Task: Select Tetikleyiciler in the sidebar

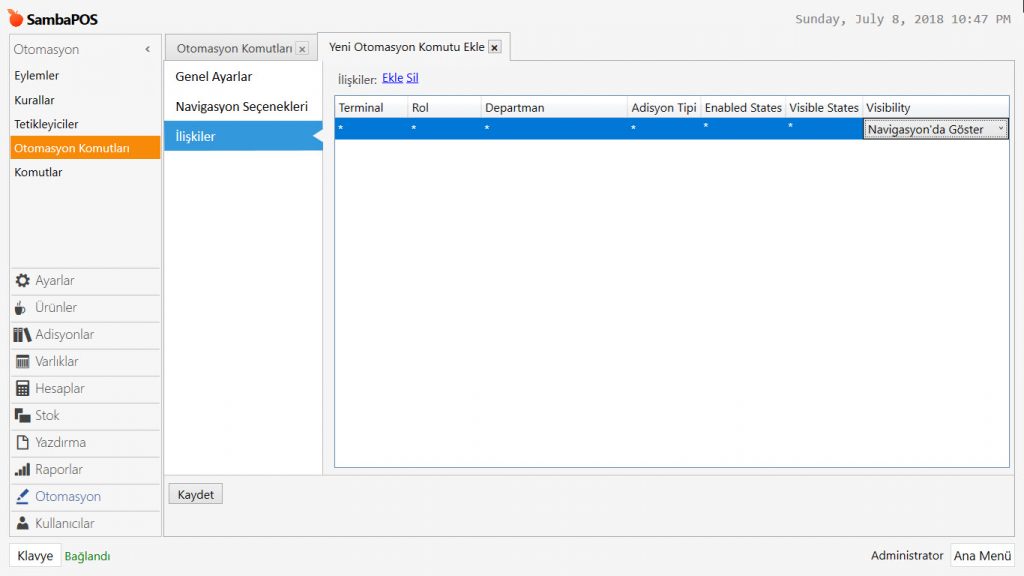Action: point(46,124)
